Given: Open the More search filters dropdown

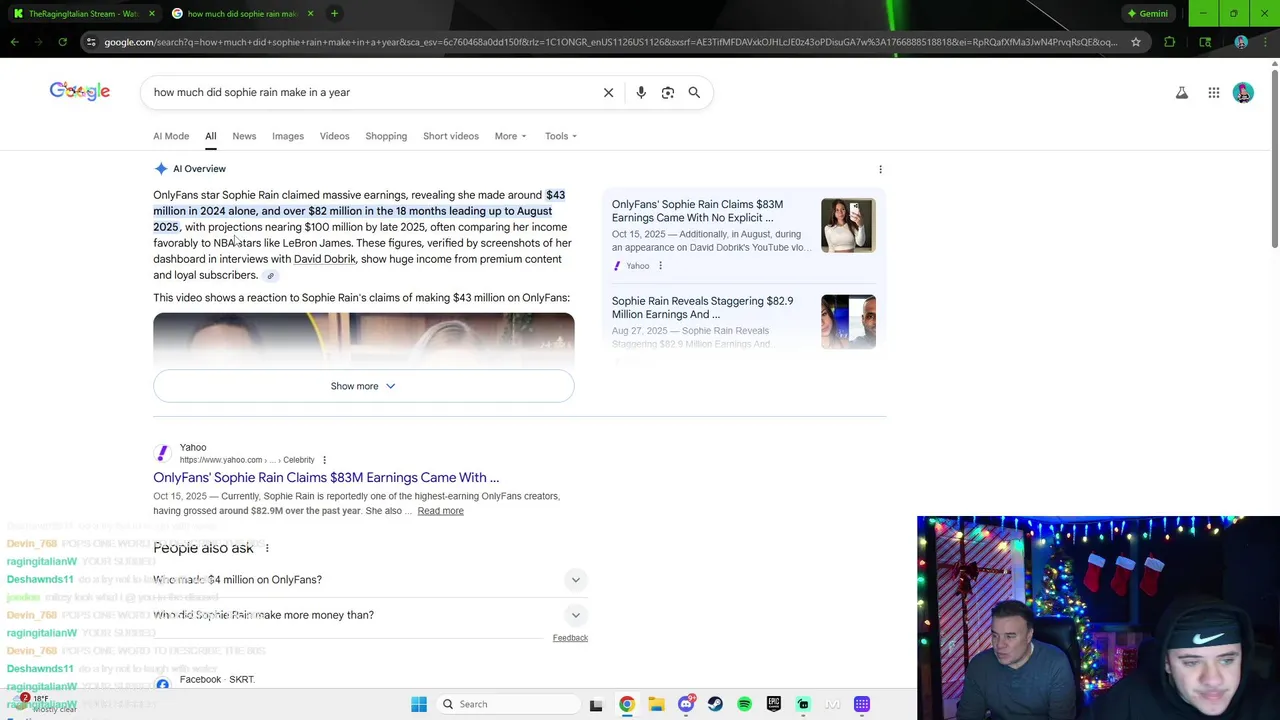Looking at the screenshot, I should pos(510,136).
